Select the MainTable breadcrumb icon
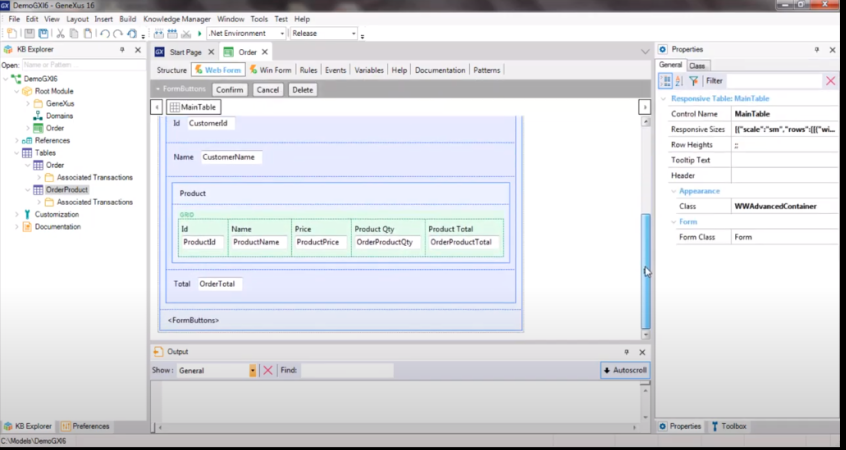846x450 pixels. click(175, 107)
